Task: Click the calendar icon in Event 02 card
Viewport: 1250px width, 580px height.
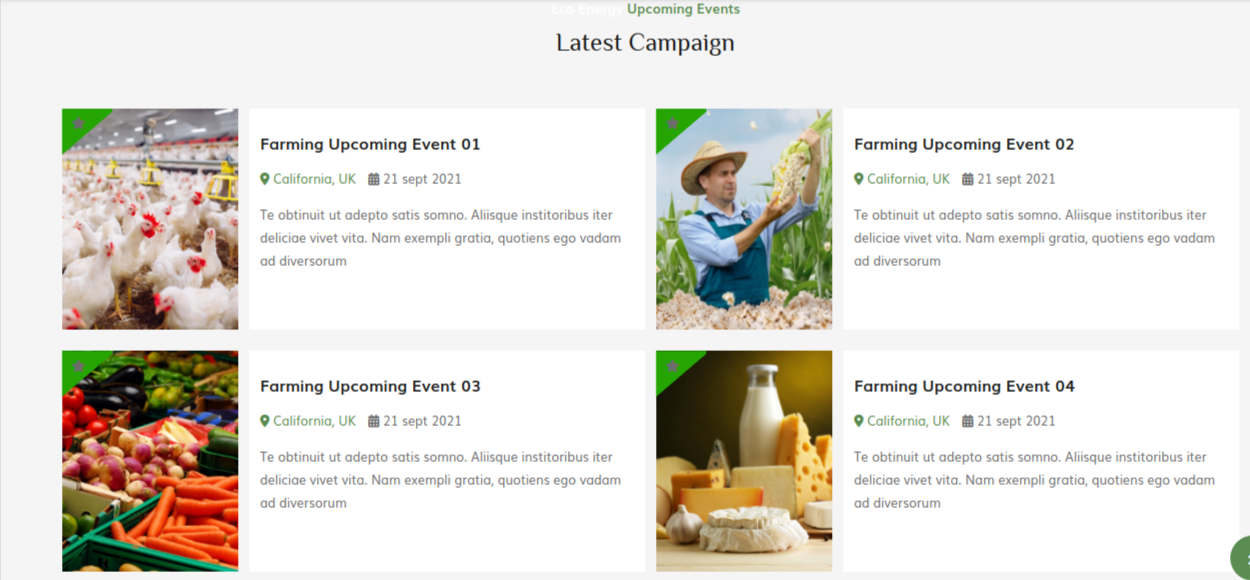Action: (968, 179)
